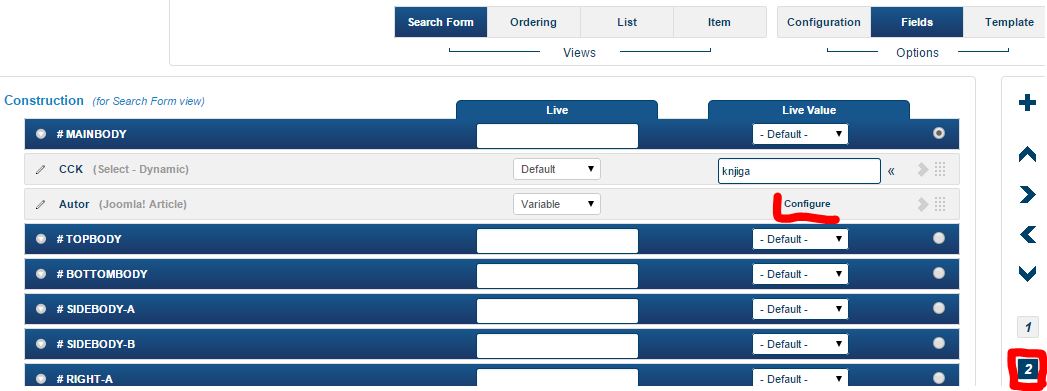Image resolution: width=1047 pixels, height=391 pixels.
Task: Switch to panel 1 button
Action: tap(1028, 328)
